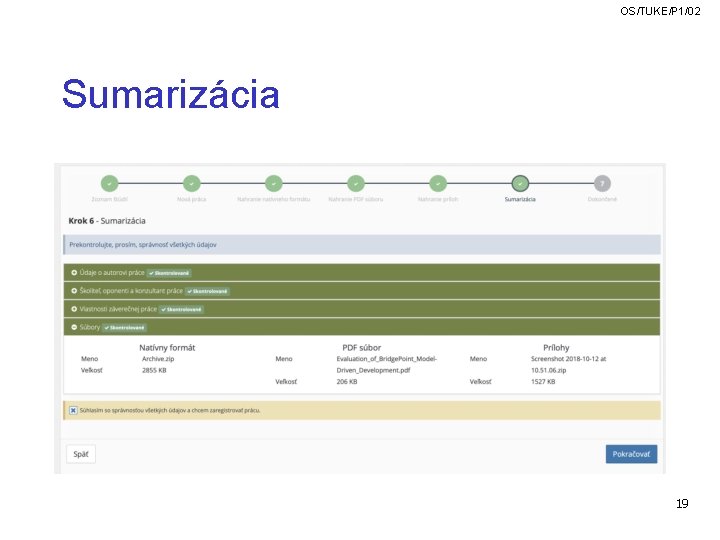Click the 'Prekontrolujte, prosím, správnosť' info banner
Viewport: 720px width, 540px height.
tap(362, 245)
